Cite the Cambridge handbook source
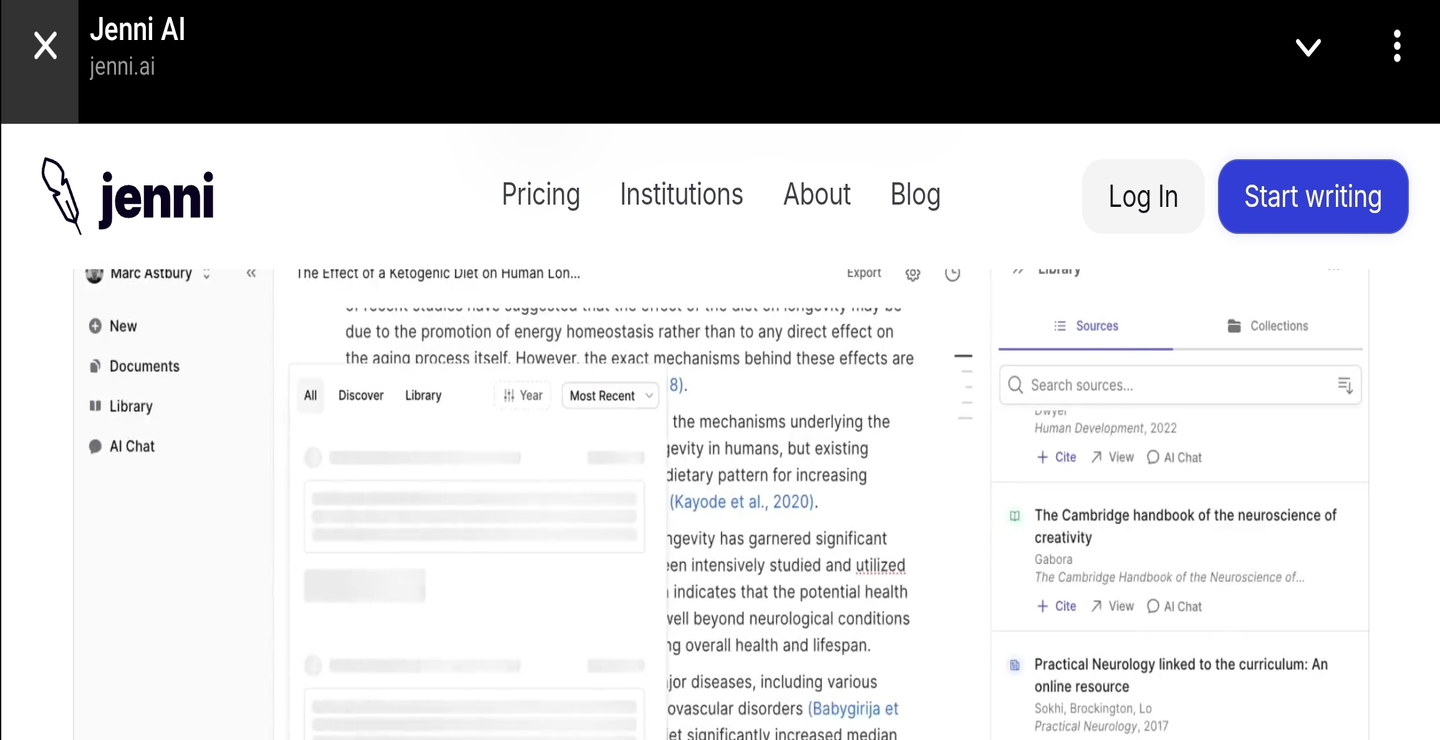Screen dimensions: 1440x740 click(1056, 606)
